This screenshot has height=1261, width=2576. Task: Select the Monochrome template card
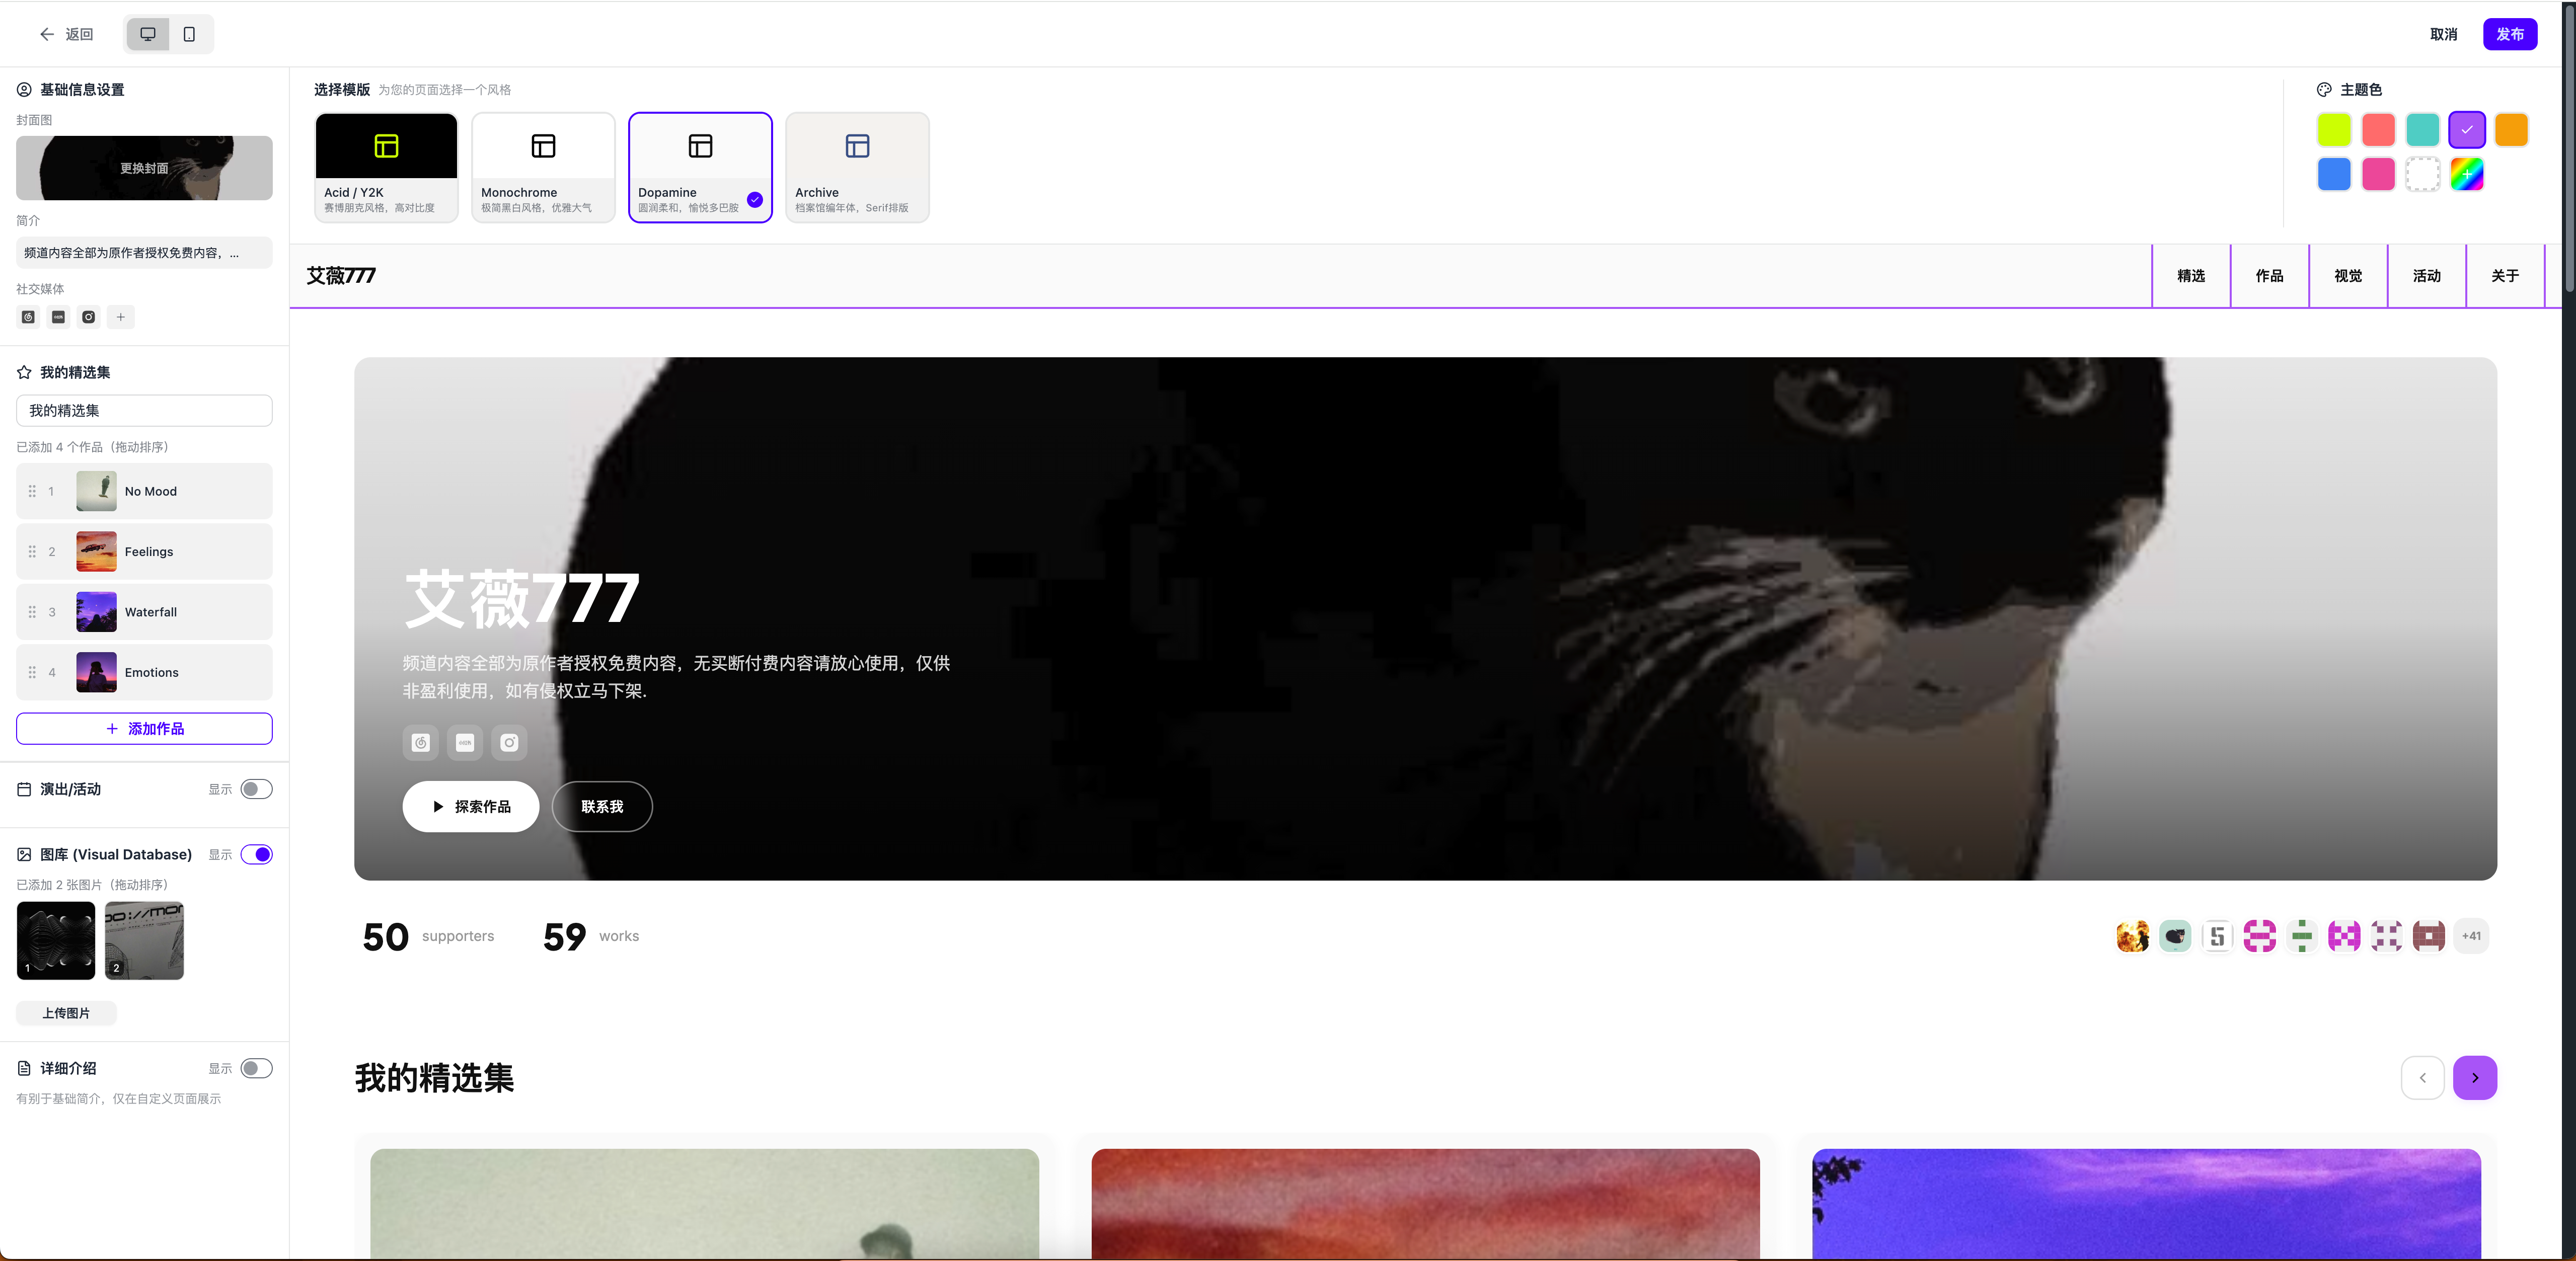(542, 166)
